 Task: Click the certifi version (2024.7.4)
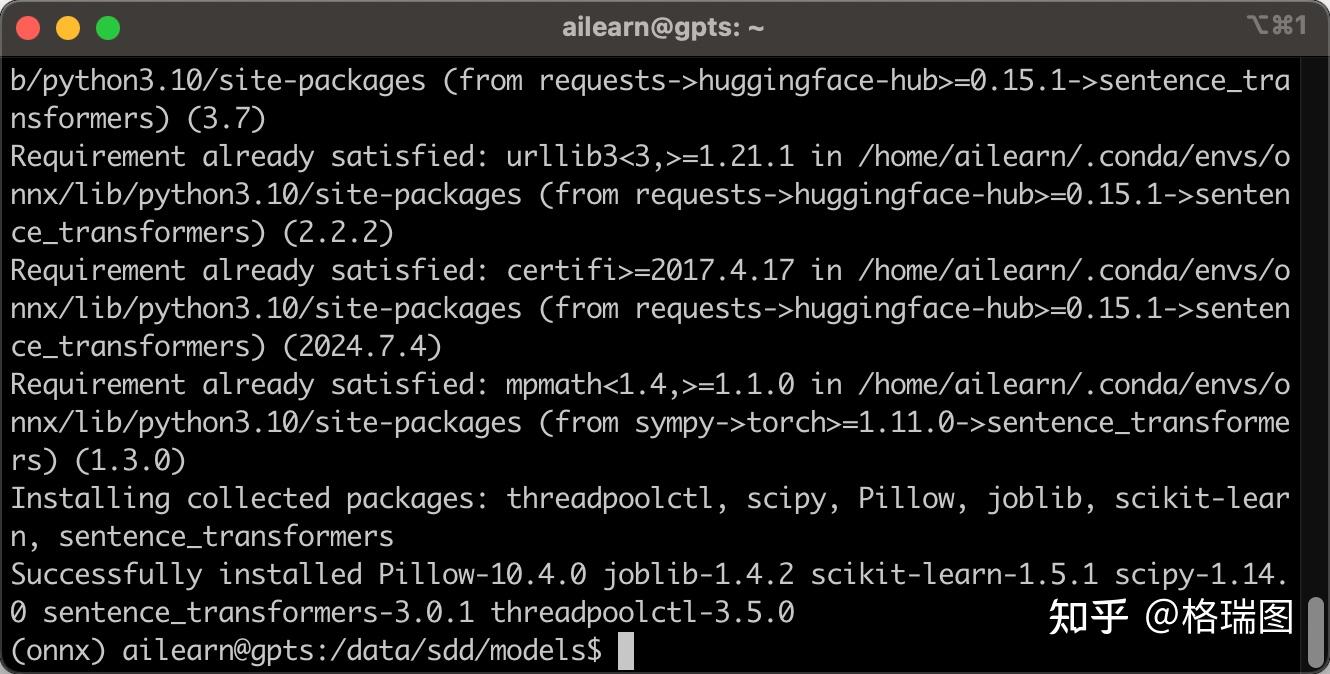tap(362, 347)
